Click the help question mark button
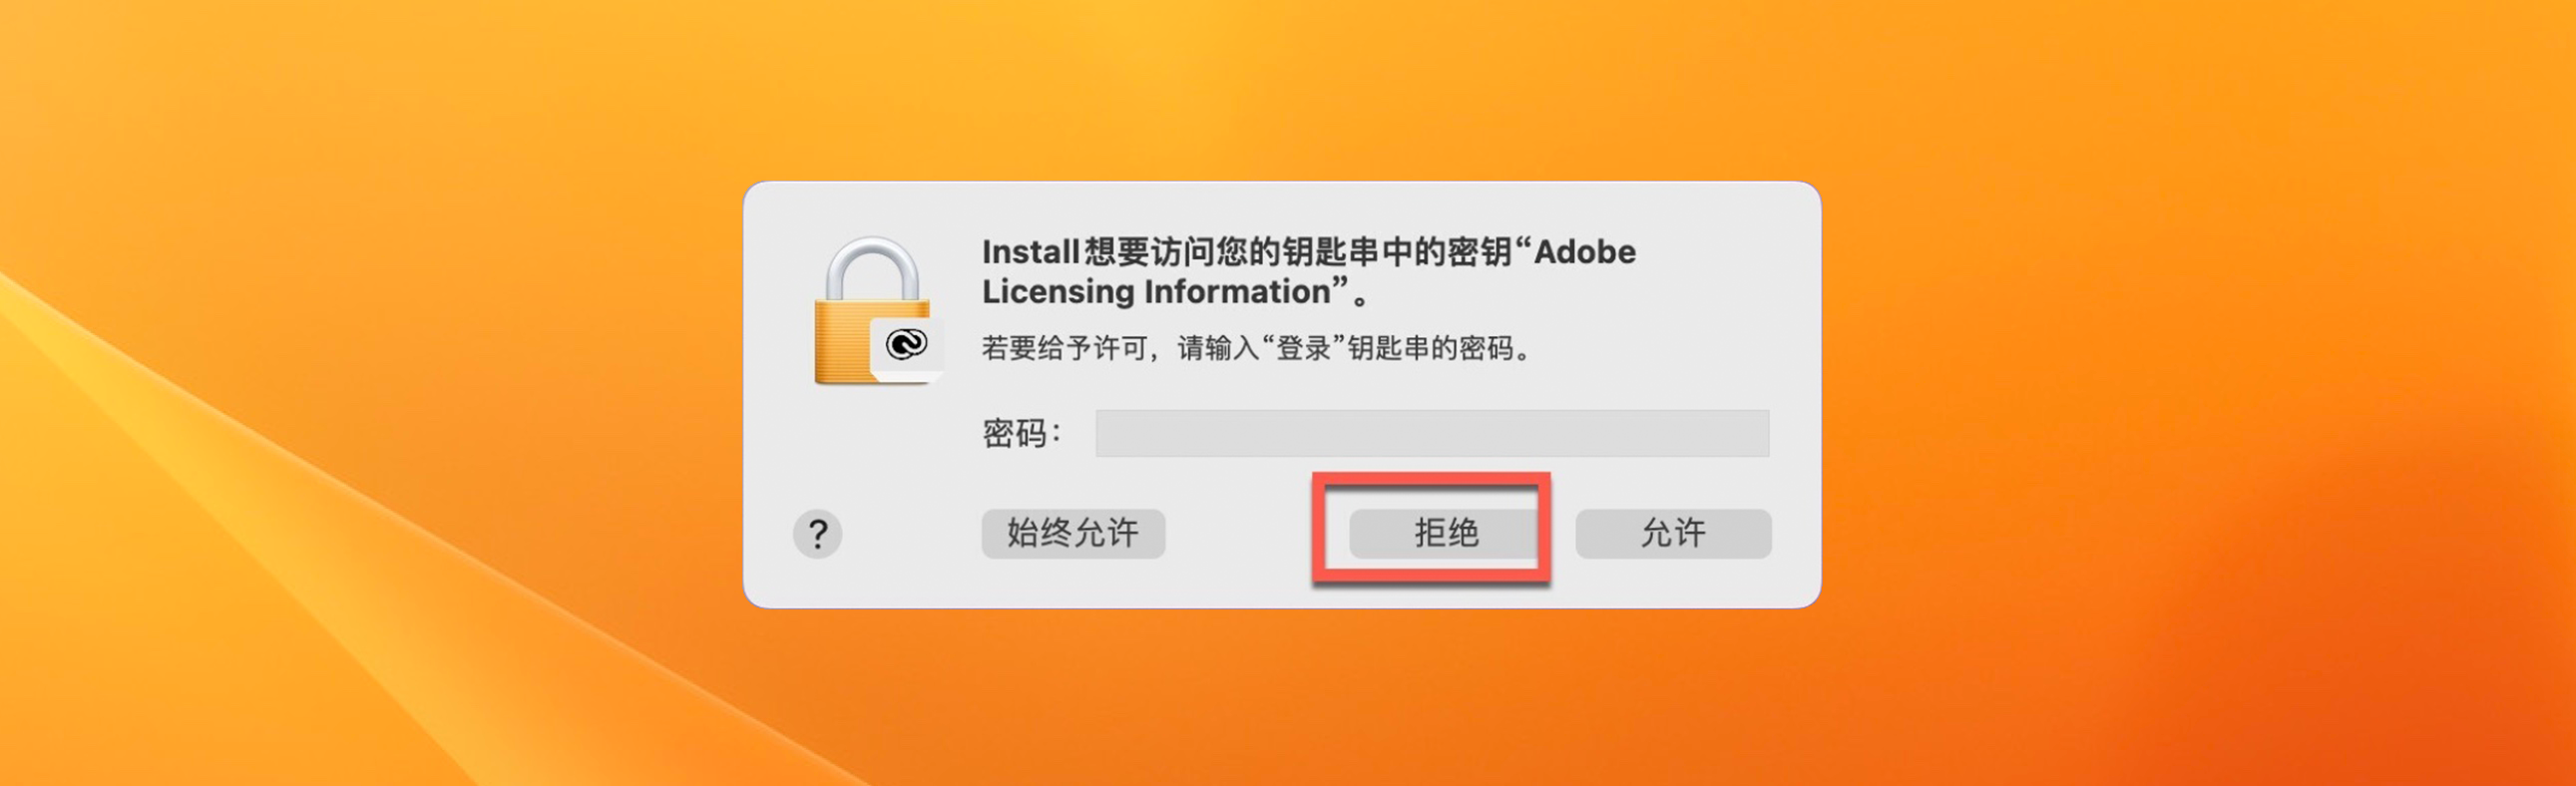 pyautogui.click(x=817, y=533)
